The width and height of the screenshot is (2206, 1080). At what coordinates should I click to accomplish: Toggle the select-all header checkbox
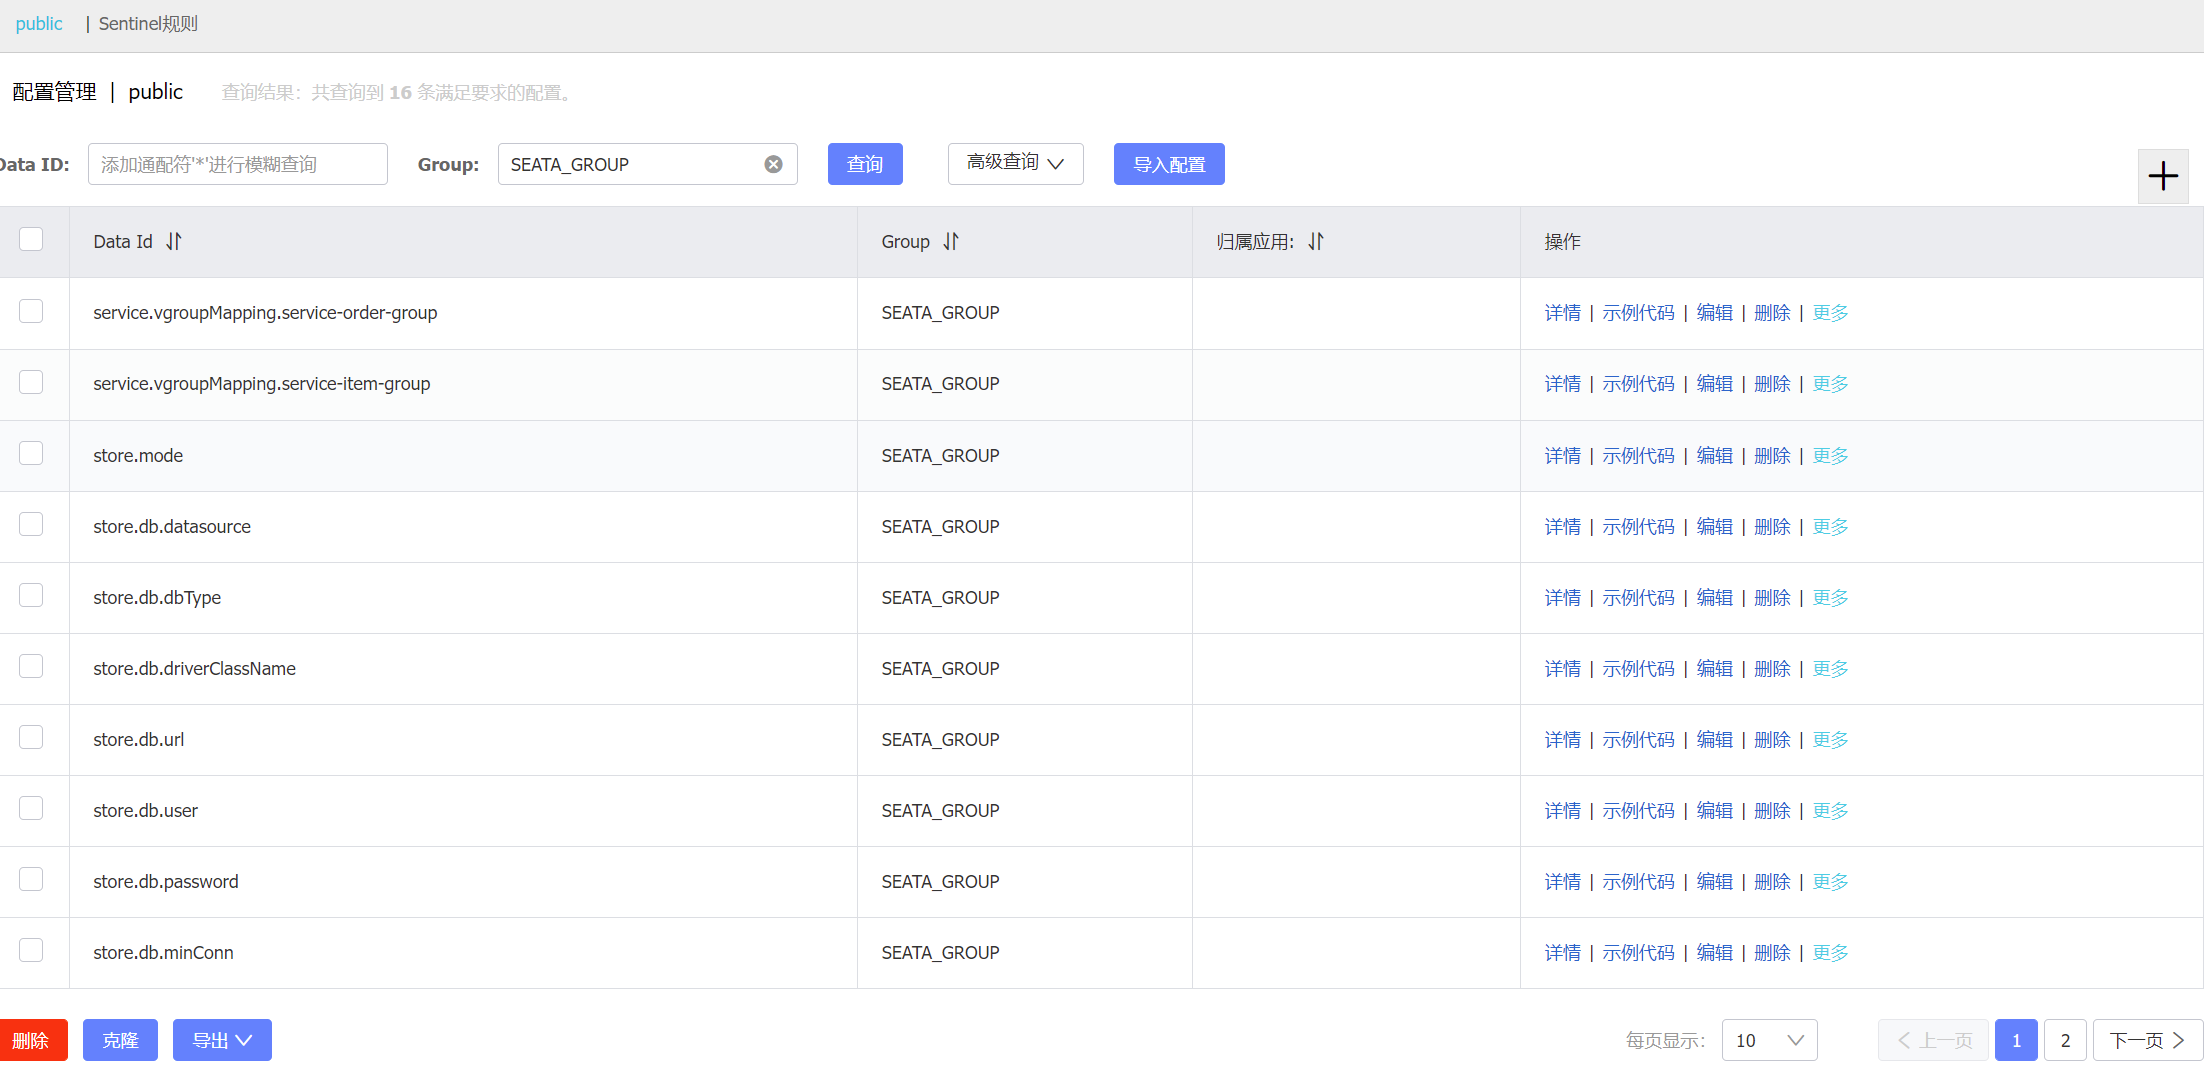pyautogui.click(x=31, y=239)
